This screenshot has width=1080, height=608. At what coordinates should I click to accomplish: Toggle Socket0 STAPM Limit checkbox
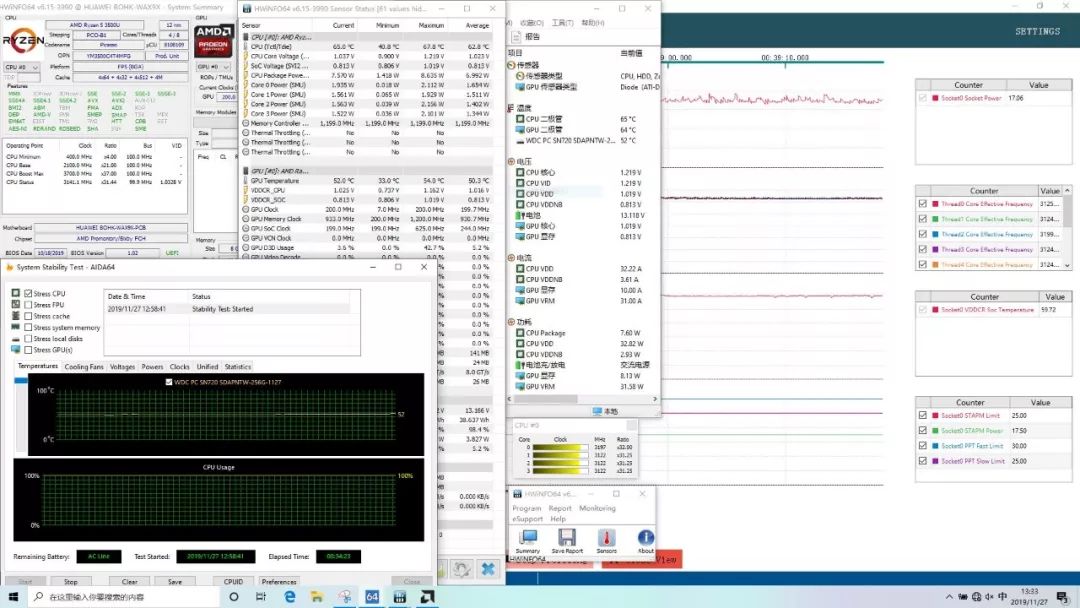(x=922, y=415)
